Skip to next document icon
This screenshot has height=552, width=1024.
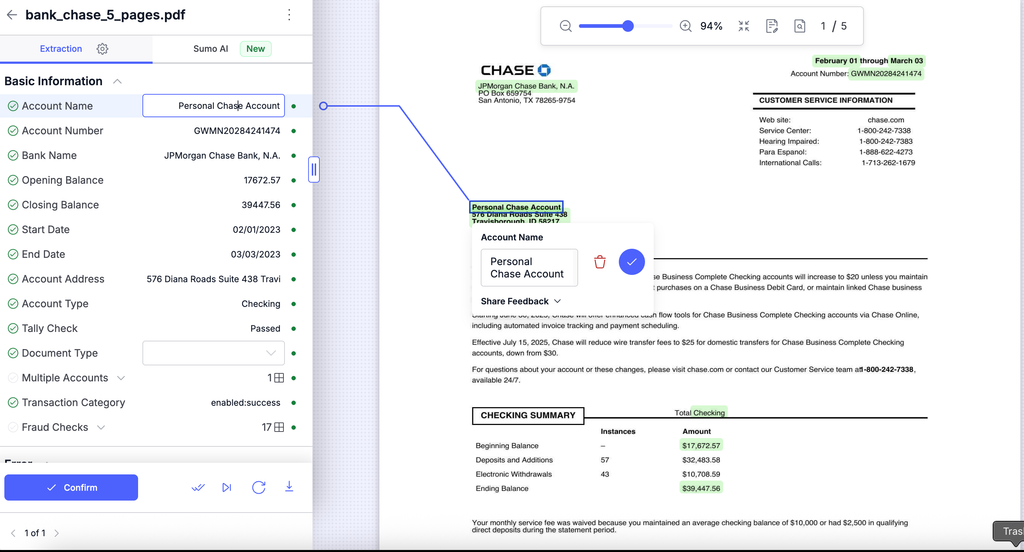pos(227,487)
